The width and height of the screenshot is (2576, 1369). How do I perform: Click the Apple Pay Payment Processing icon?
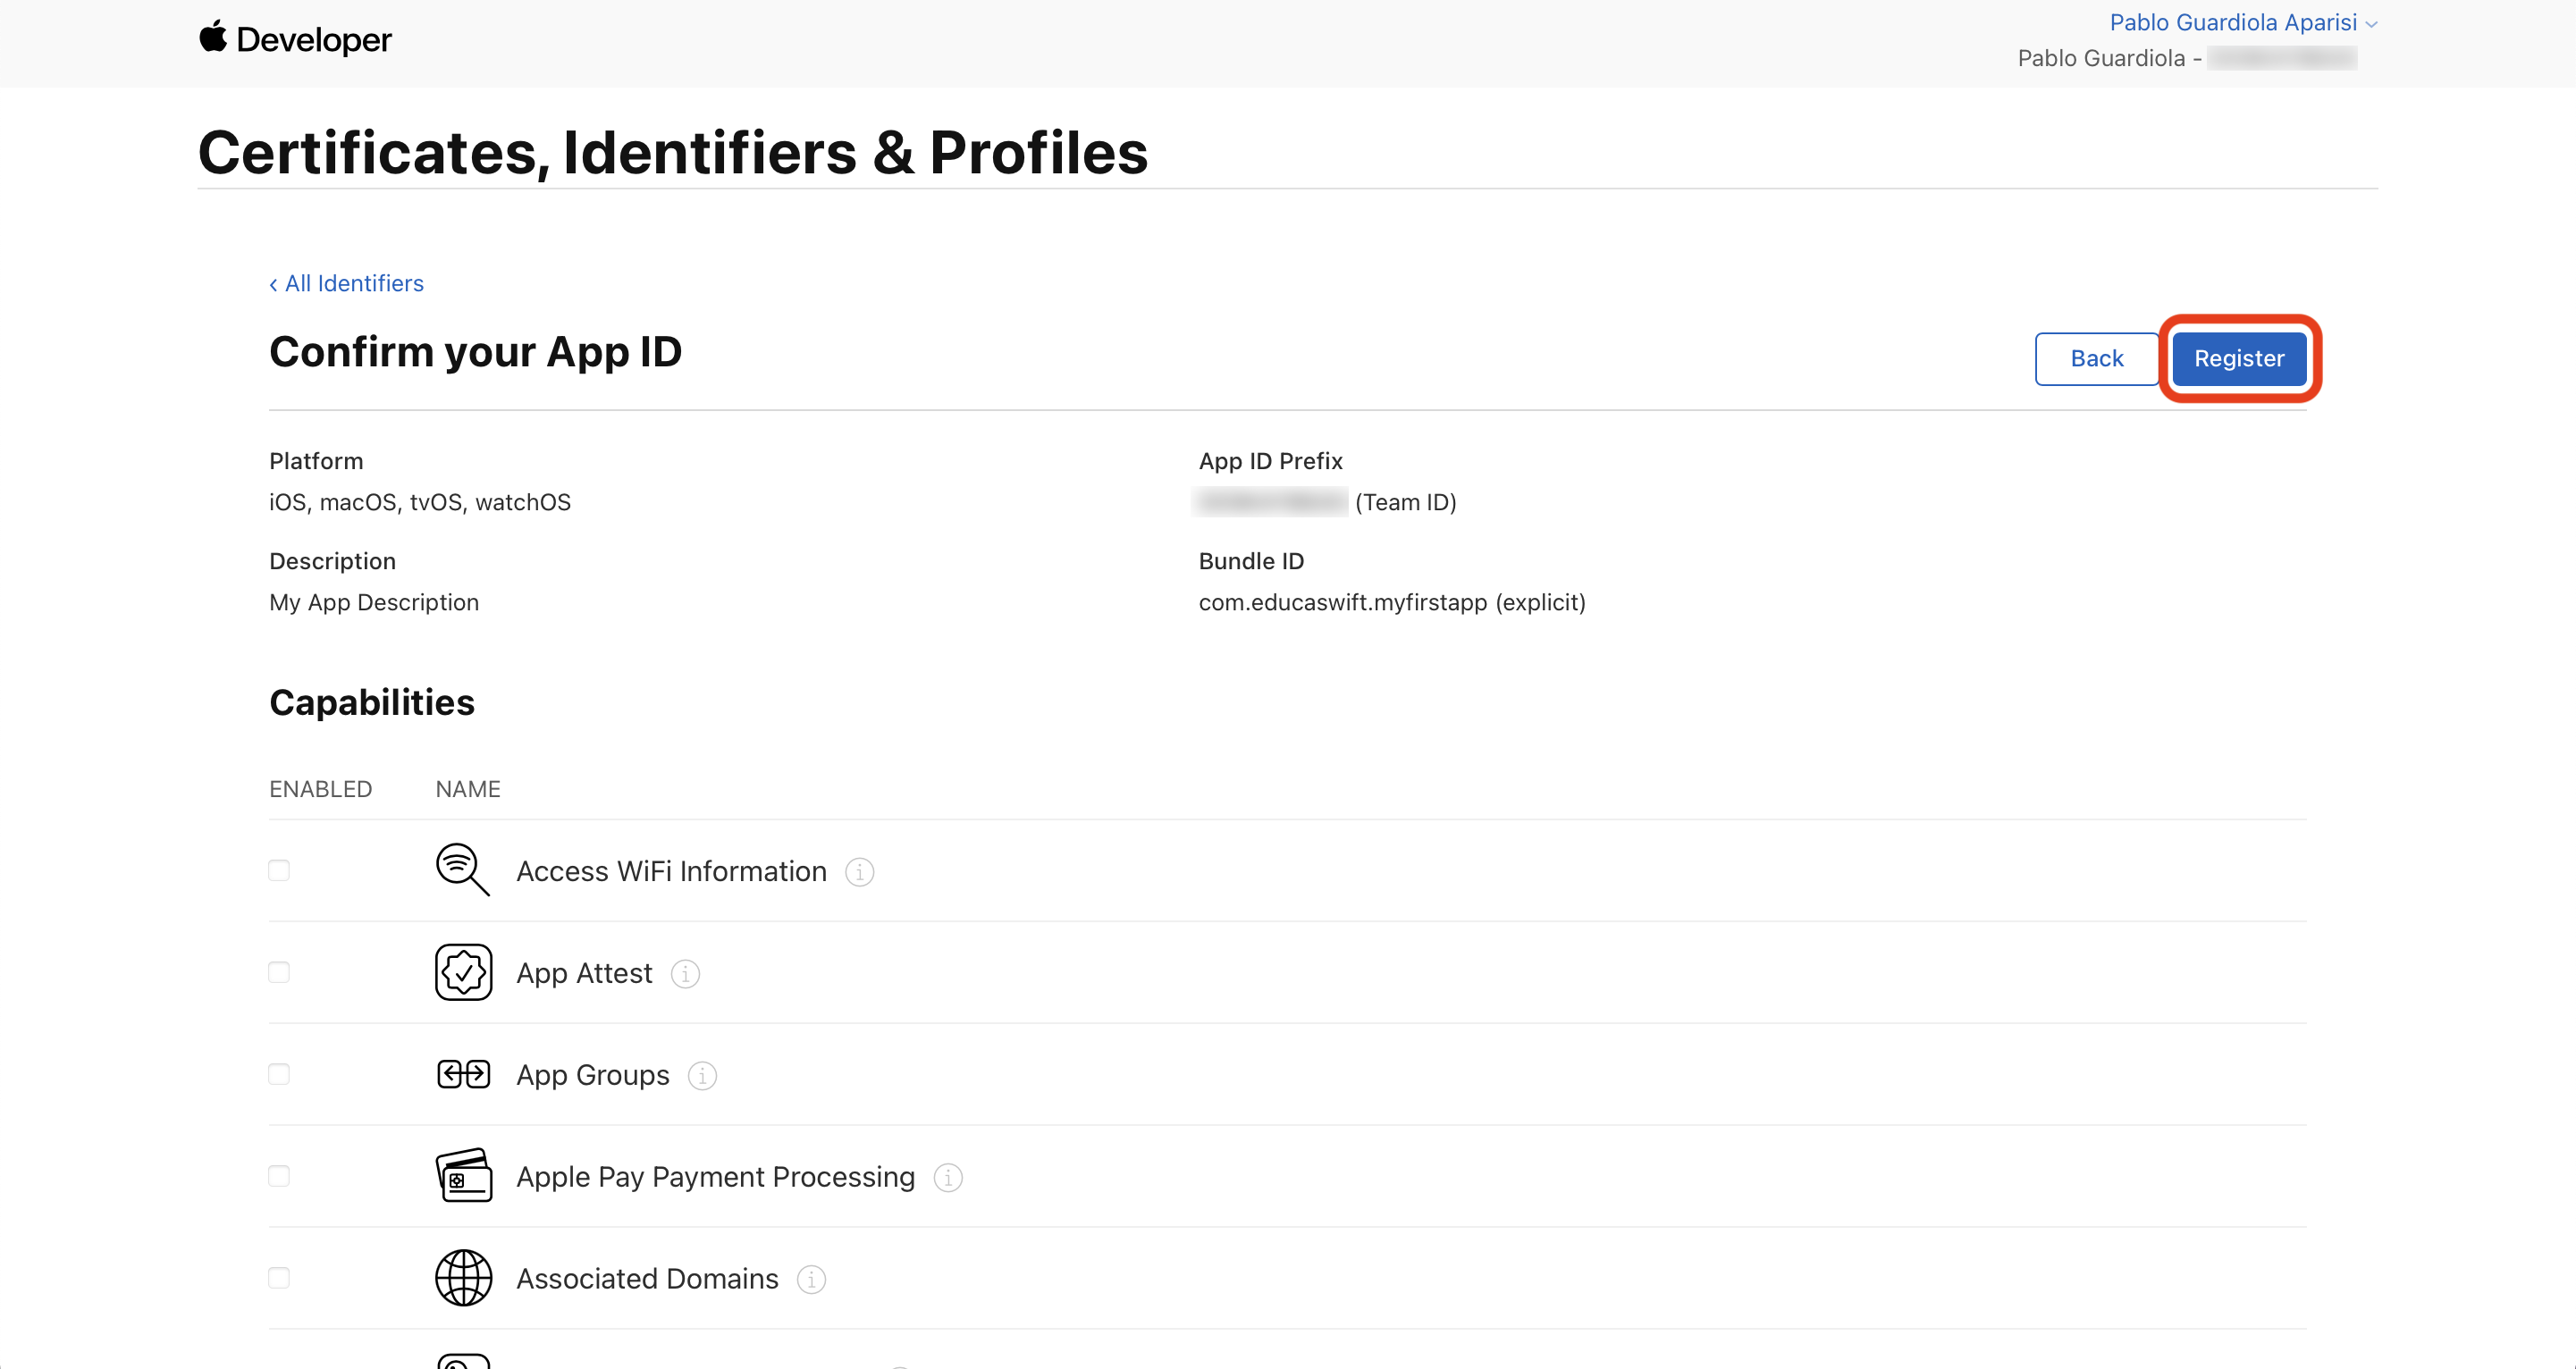pos(463,1176)
